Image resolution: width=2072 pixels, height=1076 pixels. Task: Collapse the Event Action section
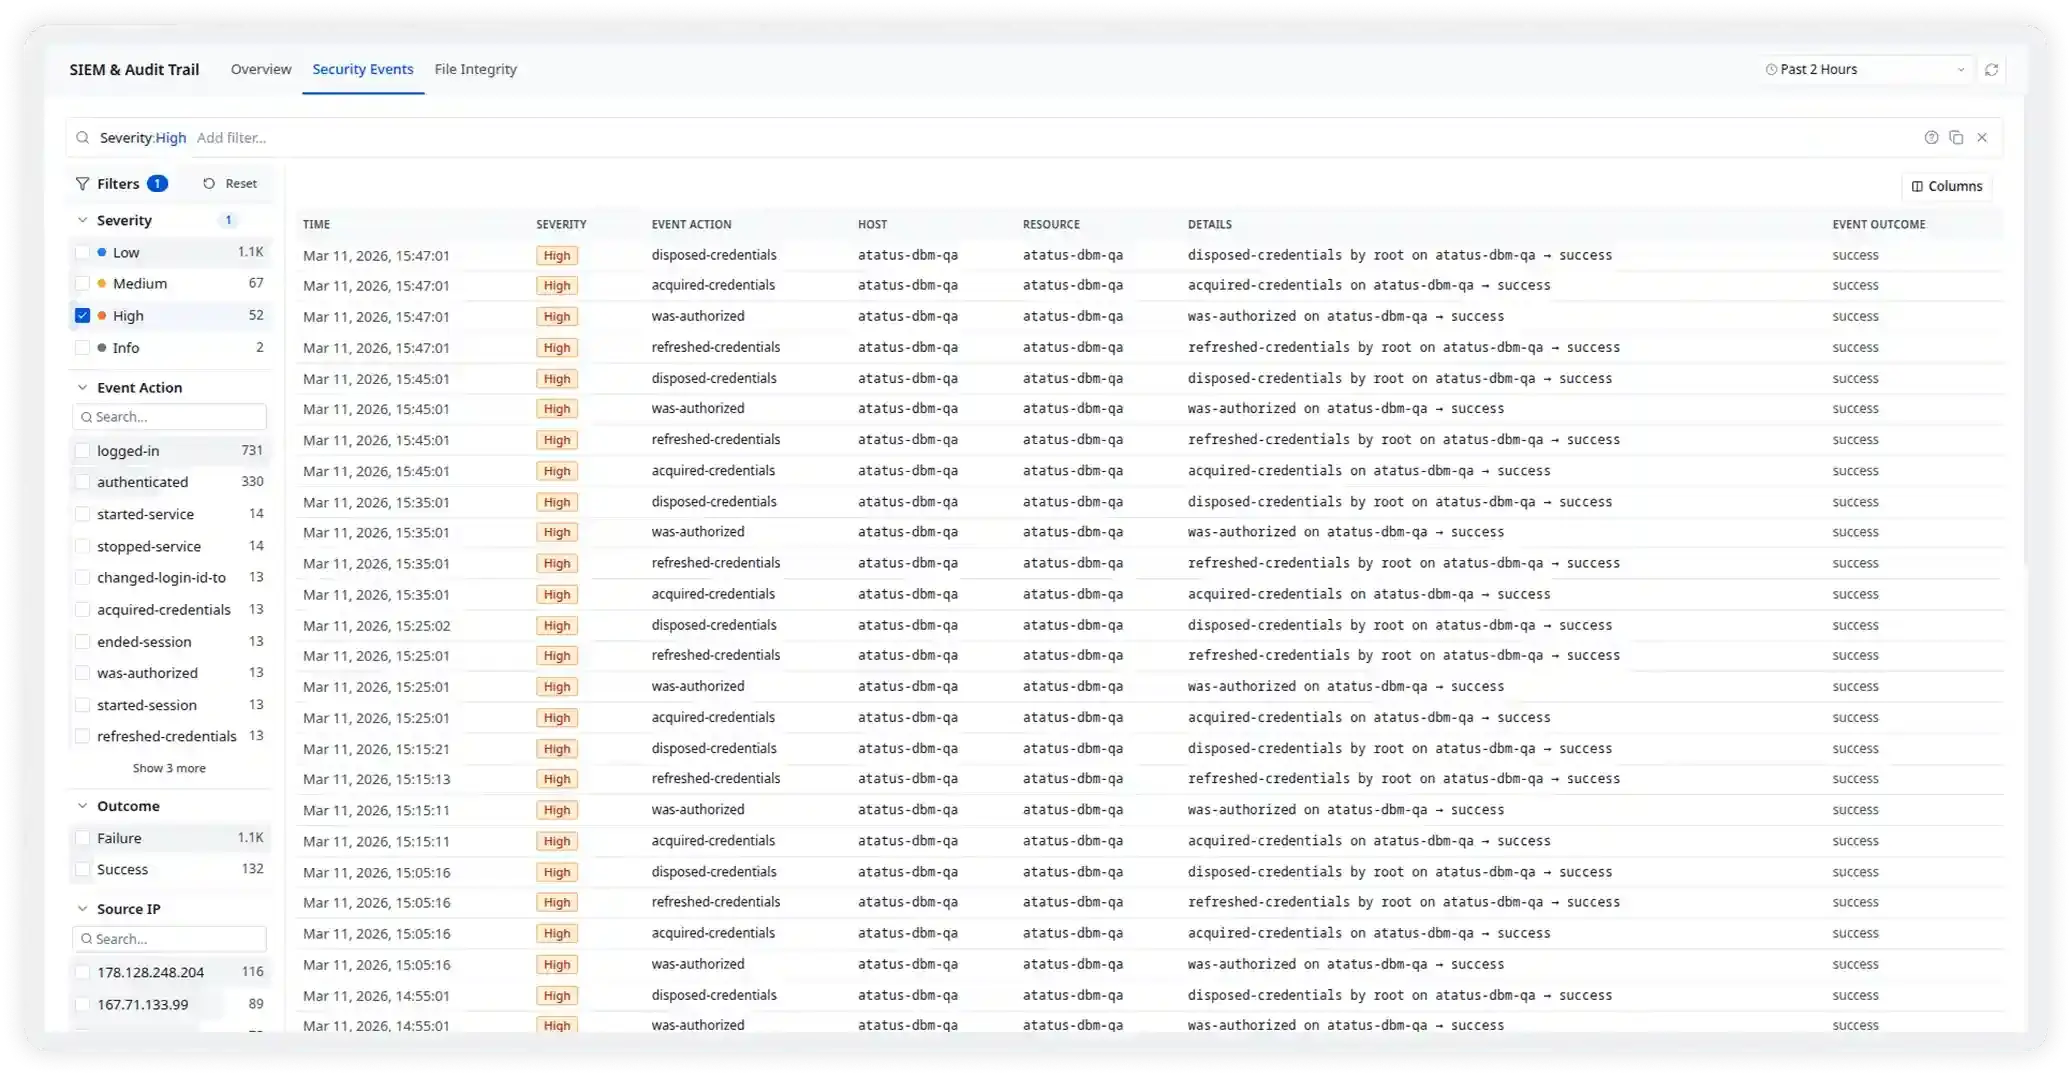tap(81, 387)
